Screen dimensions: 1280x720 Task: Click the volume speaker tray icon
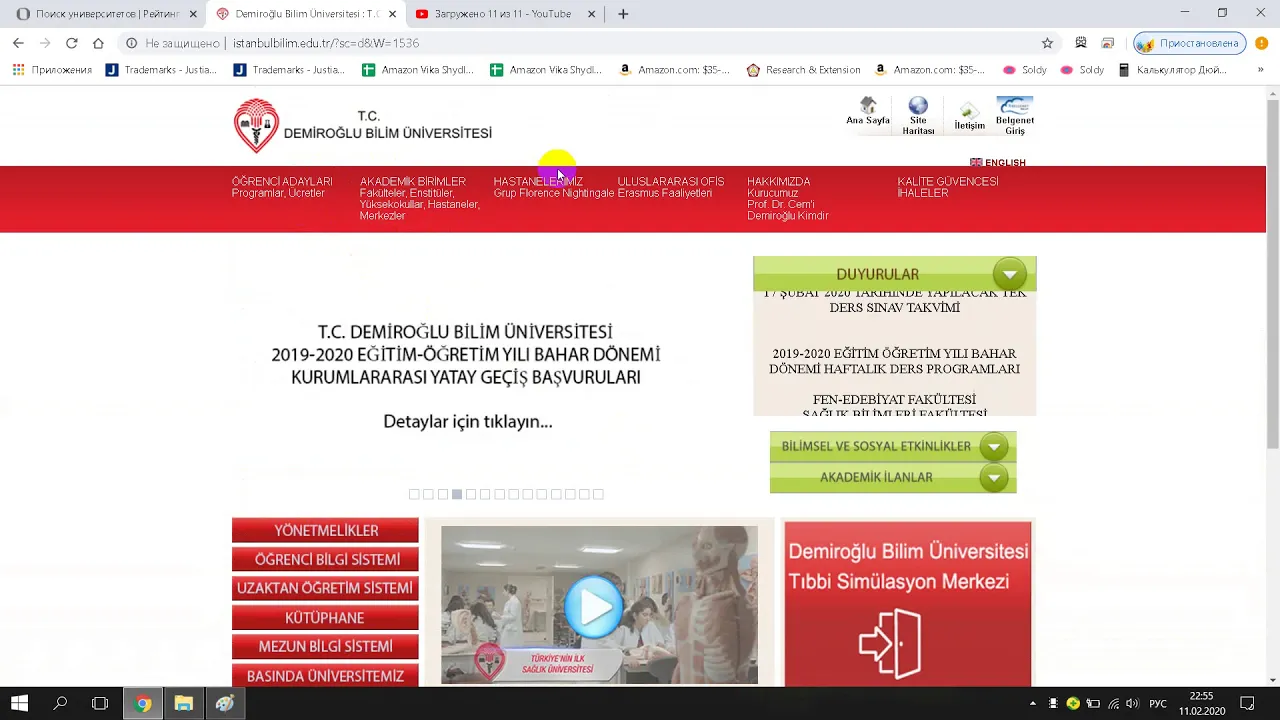click(1134, 703)
